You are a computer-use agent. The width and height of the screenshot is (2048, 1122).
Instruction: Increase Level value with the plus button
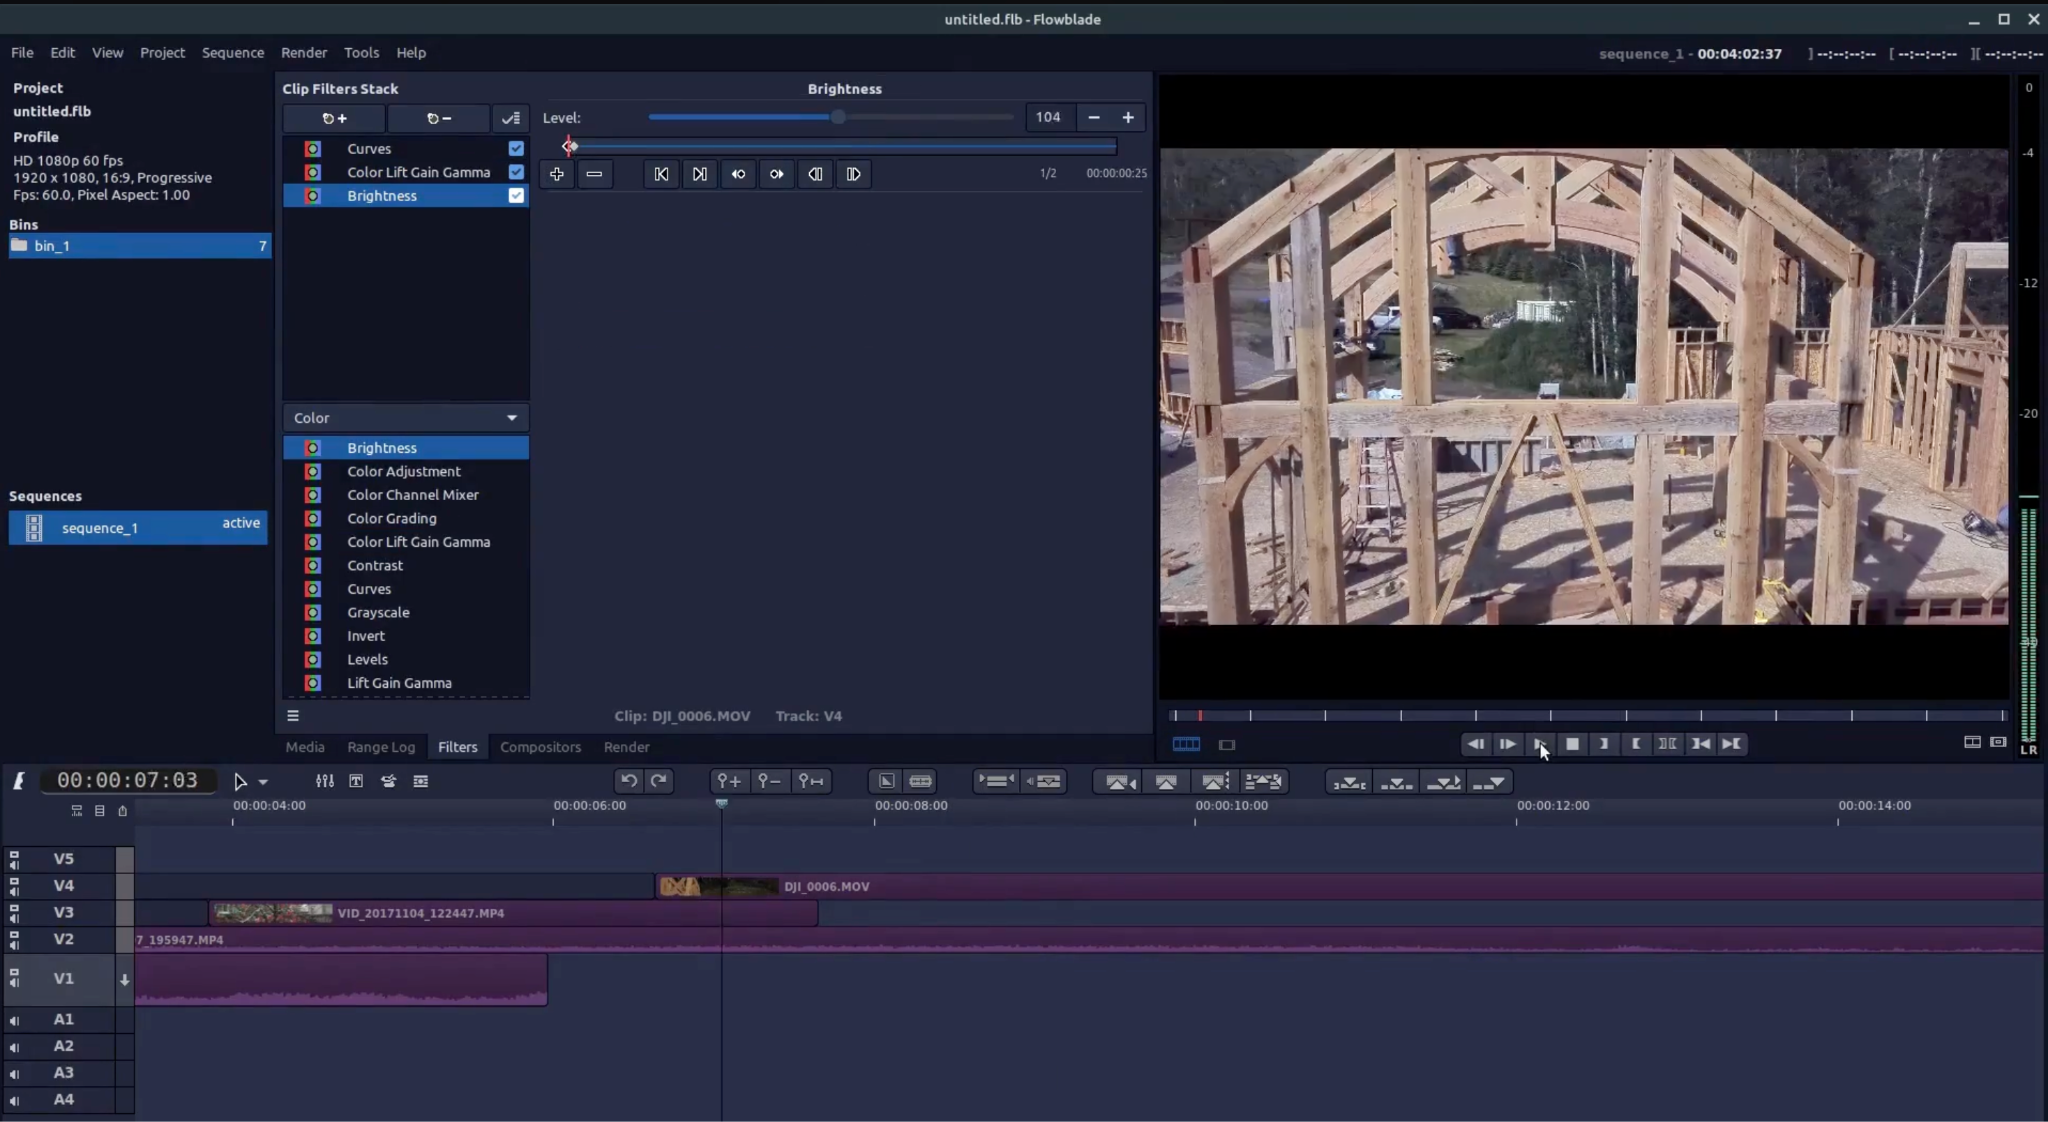coord(1128,117)
